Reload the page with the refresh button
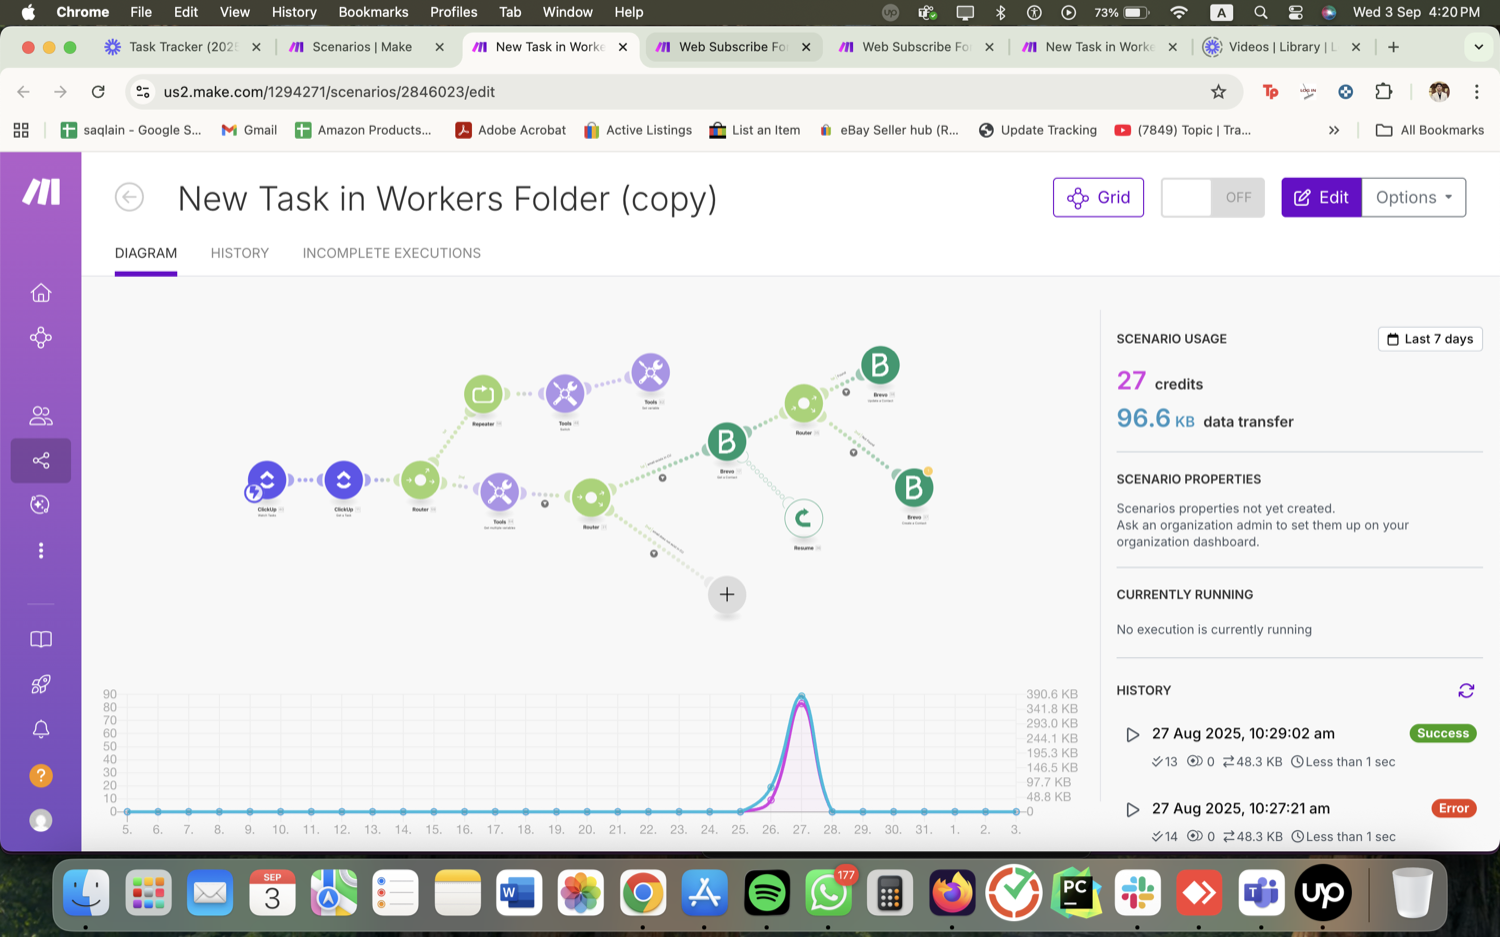Viewport: 1500px width, 937px height. click(98, 92)
